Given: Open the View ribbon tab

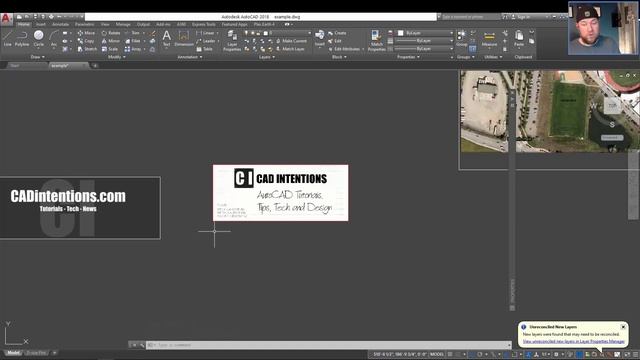Looking at the screenshot, I should [x=105, y=24].
